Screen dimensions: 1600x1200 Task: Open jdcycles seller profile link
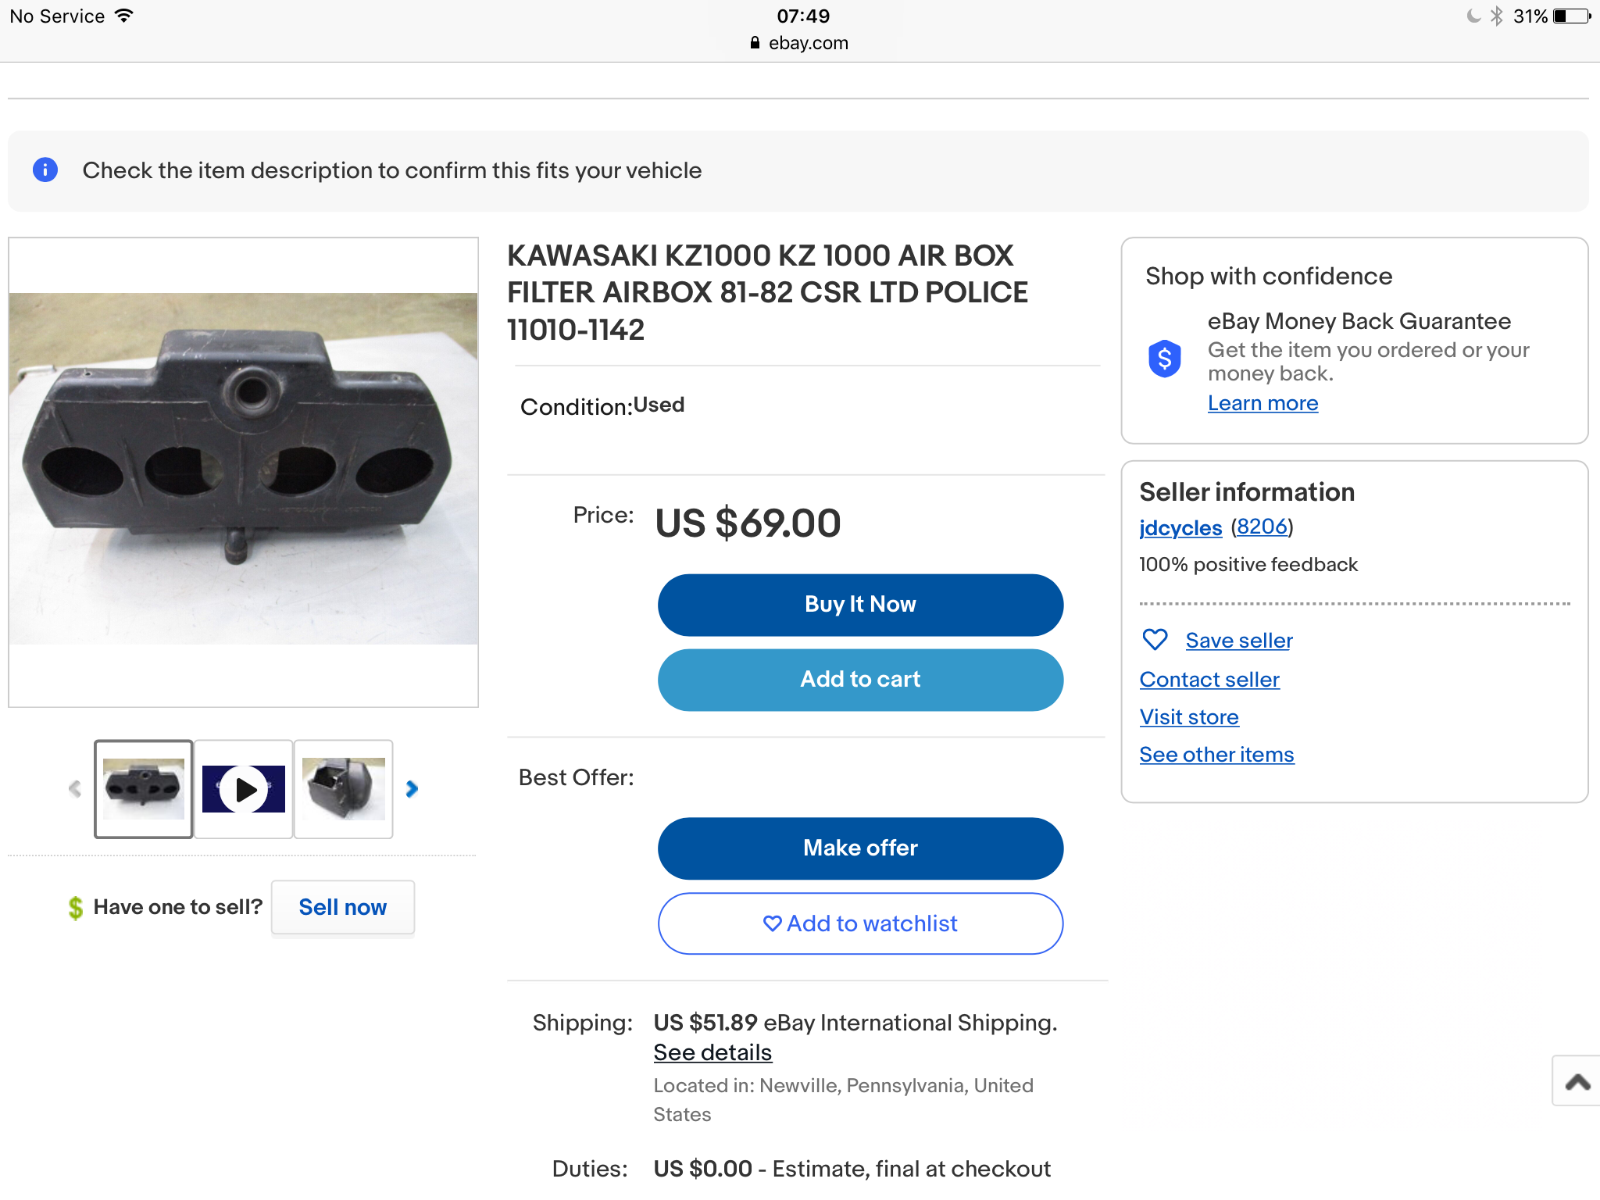(x=1181, y=528)
